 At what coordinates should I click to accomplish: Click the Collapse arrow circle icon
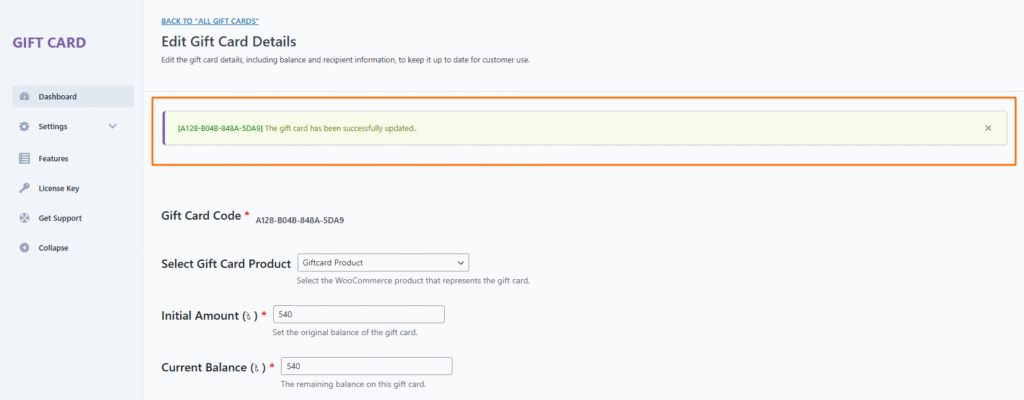point(24,248)
